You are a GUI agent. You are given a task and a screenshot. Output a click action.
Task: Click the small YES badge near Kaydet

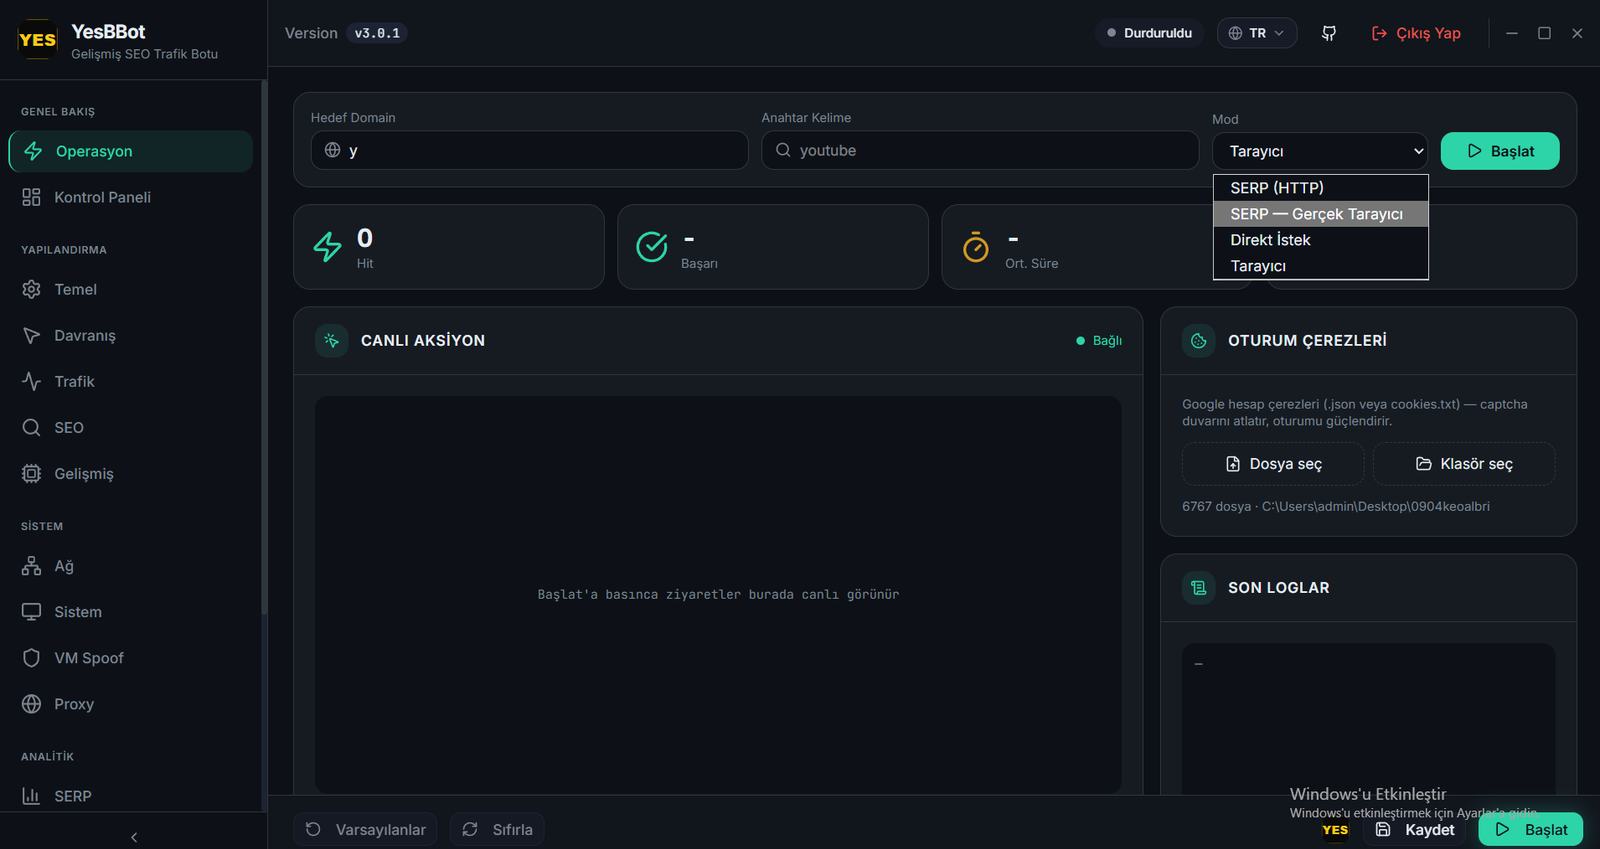(1335, 830)
